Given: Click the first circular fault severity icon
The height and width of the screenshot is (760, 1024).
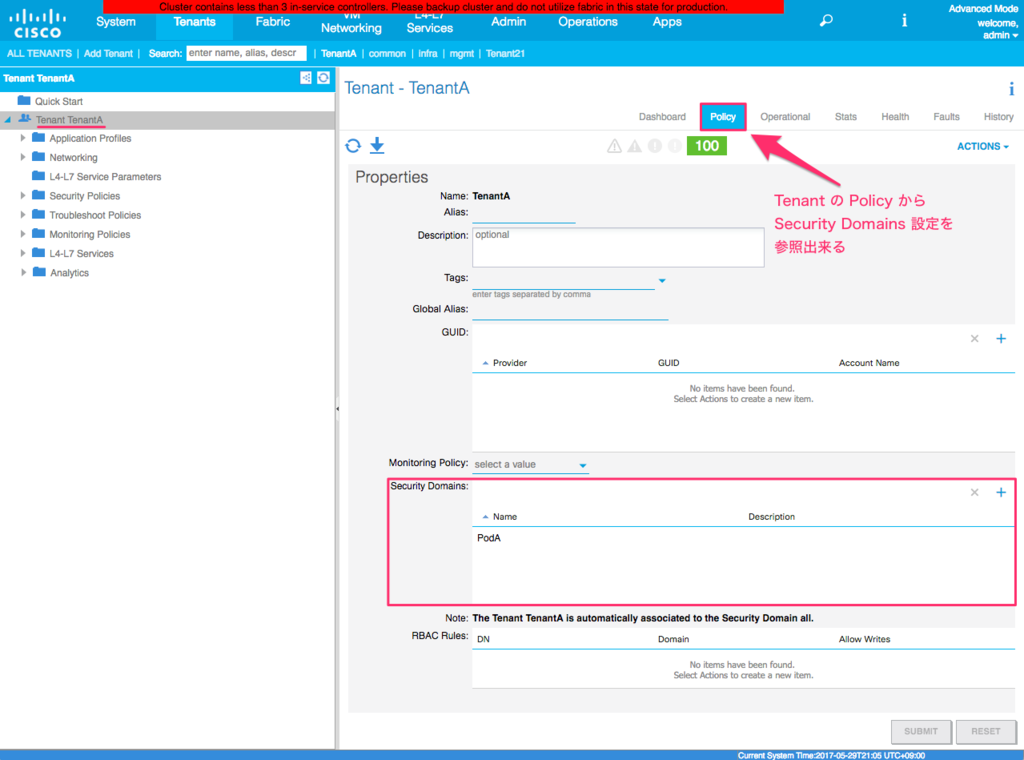Looking at the screenshot, I should point(654,146).
